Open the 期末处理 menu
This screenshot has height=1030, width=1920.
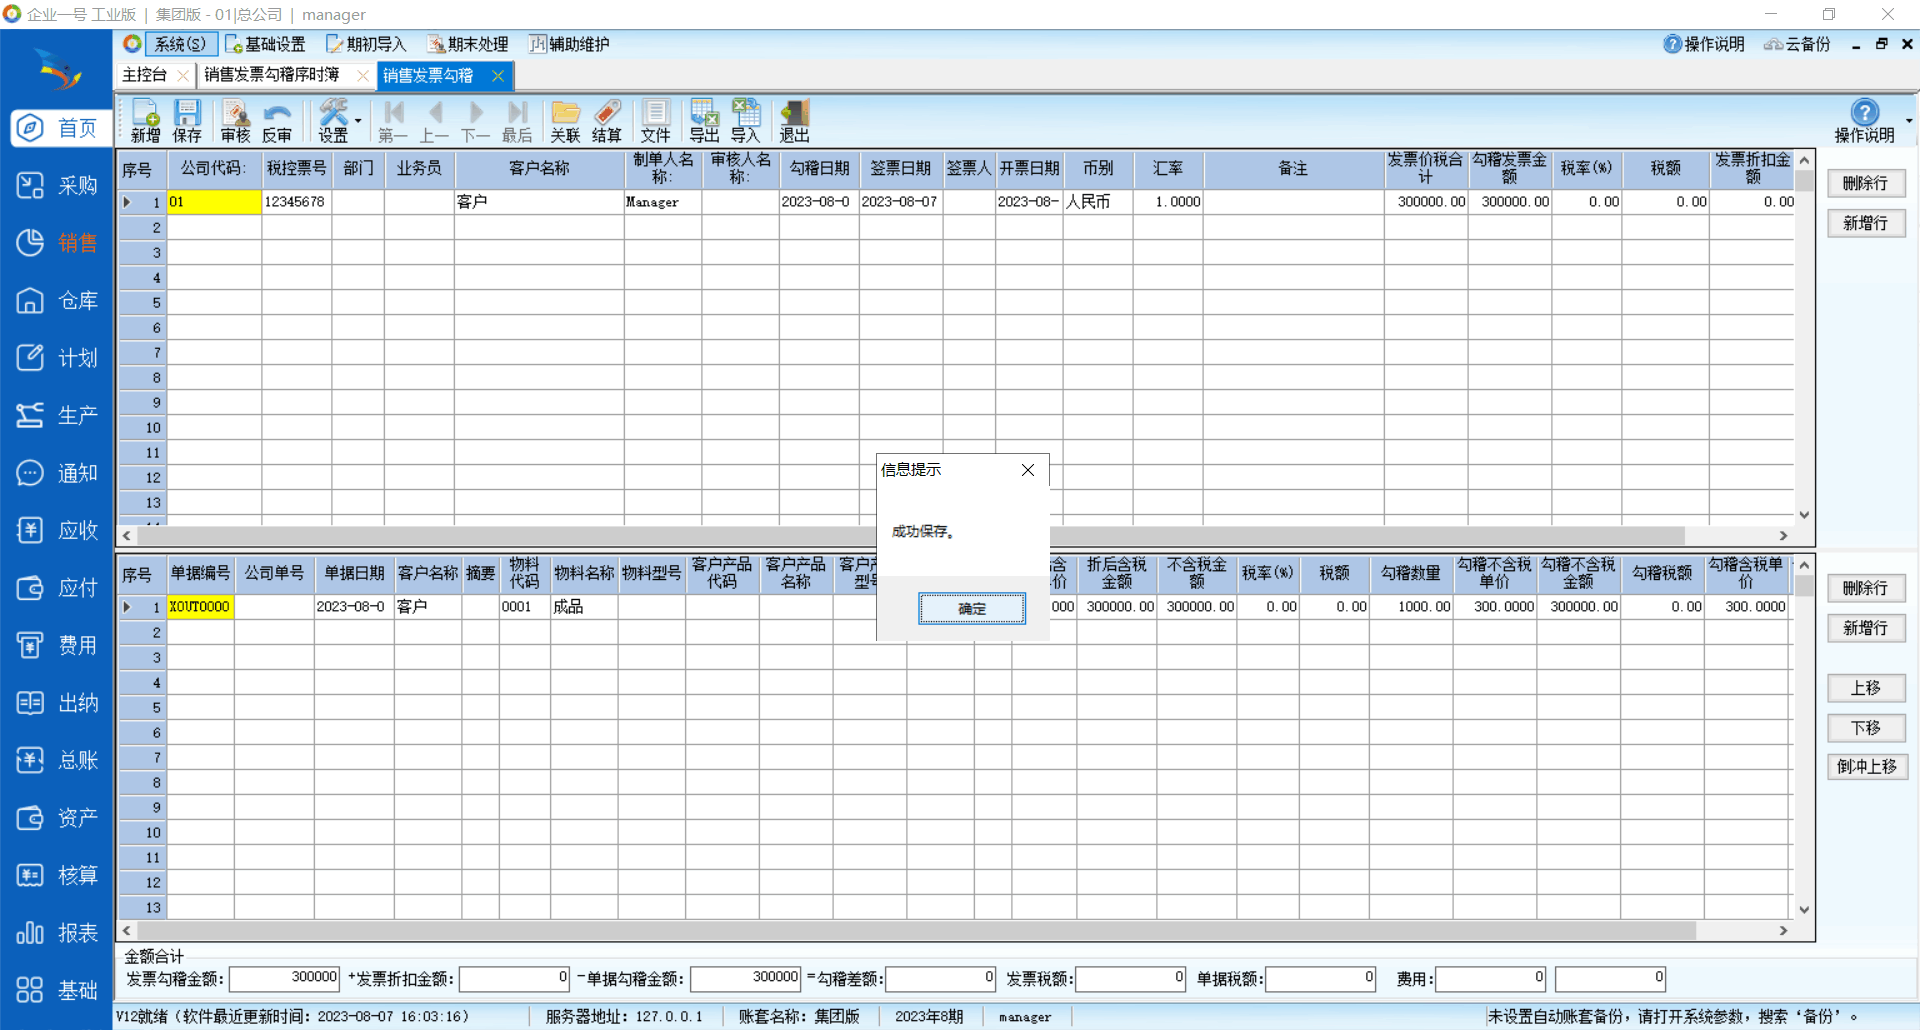pos(468,44)
